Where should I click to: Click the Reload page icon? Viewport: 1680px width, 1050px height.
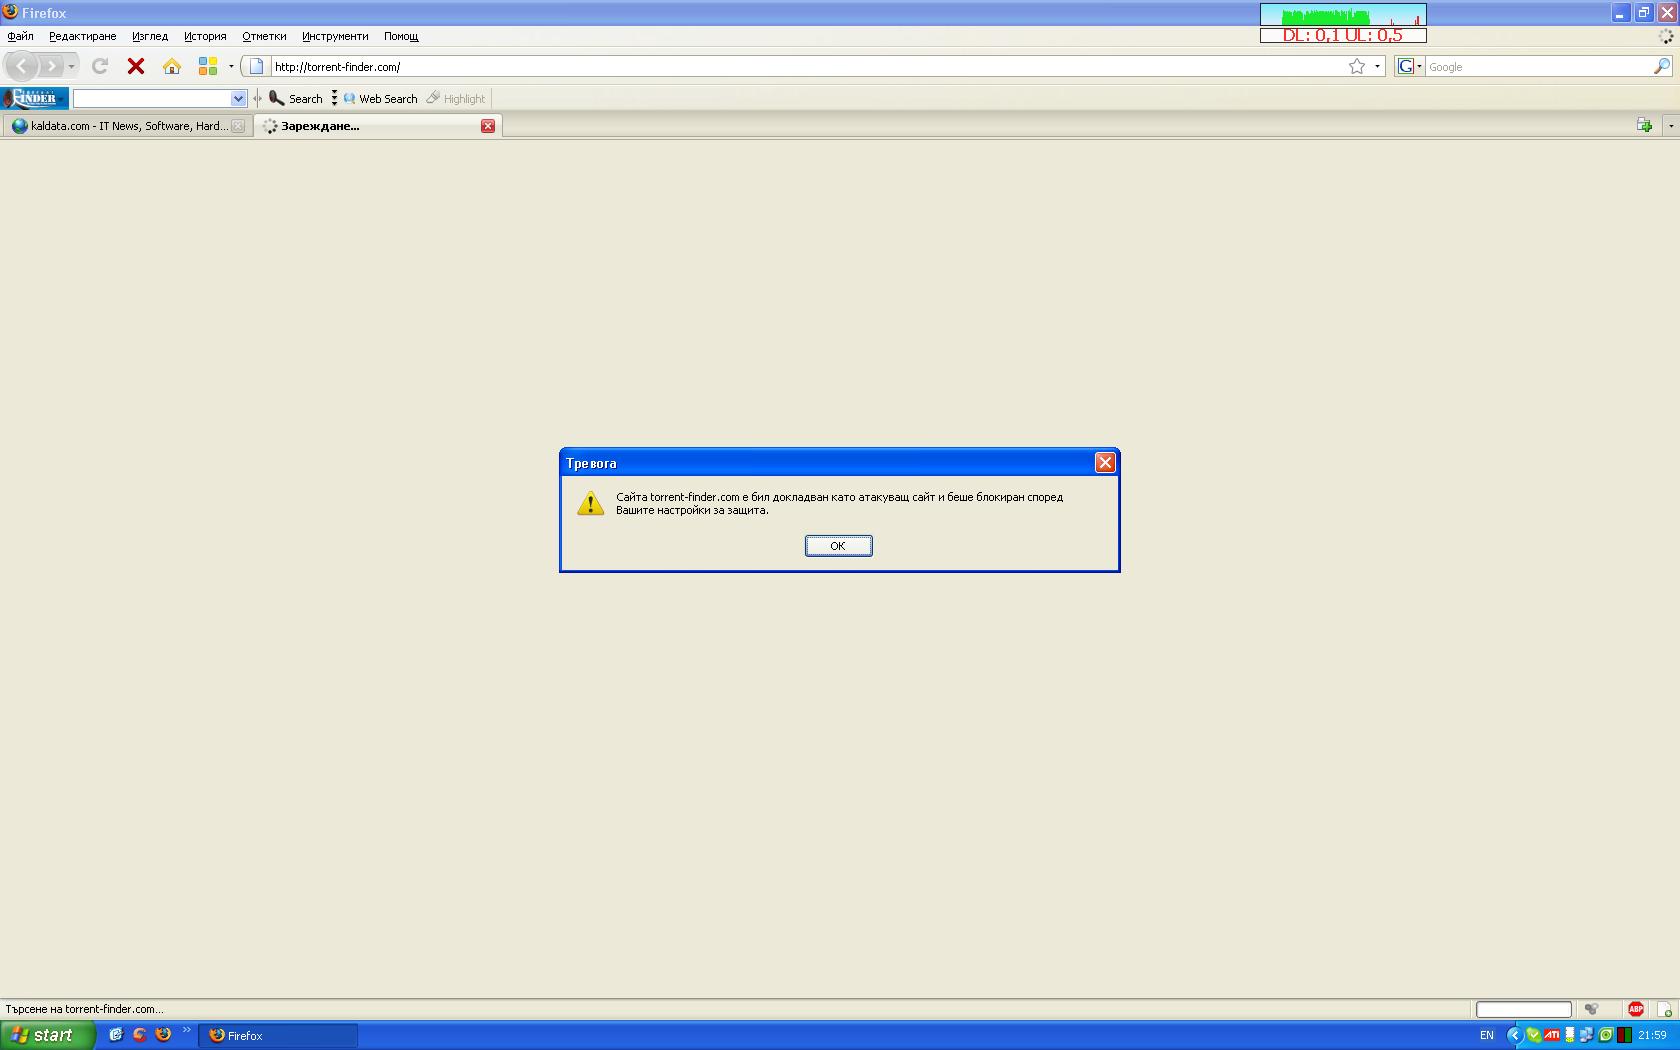pos(100,66)
